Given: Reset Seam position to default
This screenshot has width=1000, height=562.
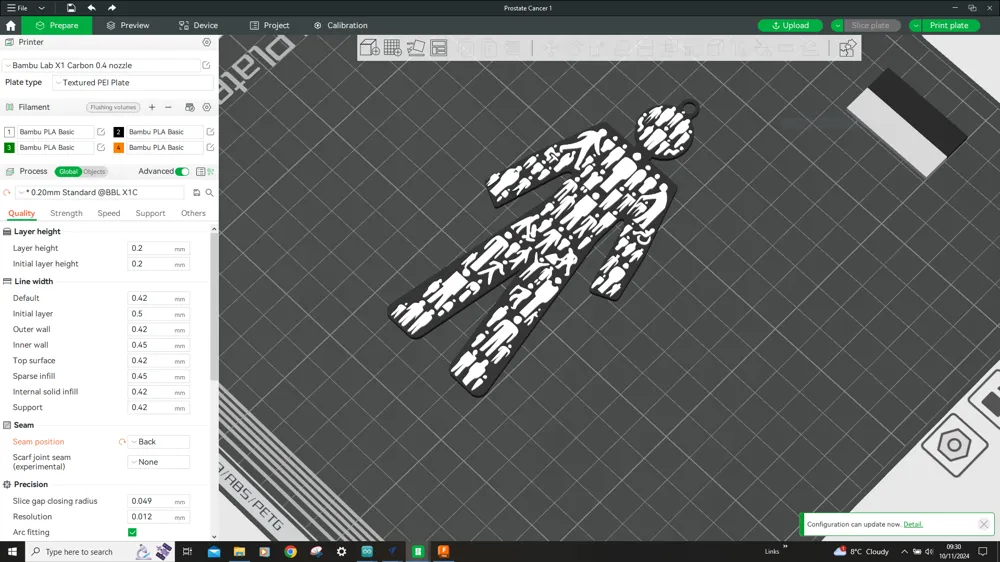Looking at the screenshot, I should [122, 441].
